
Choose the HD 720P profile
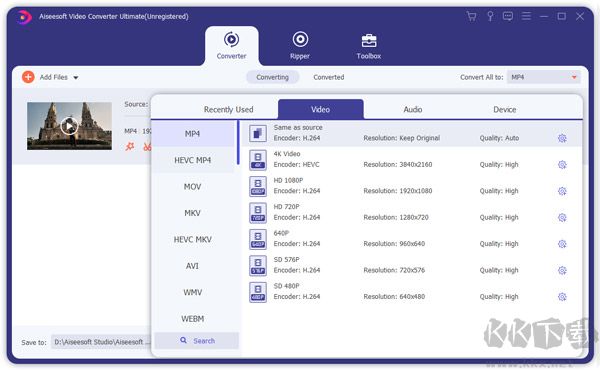click(411, 213)
